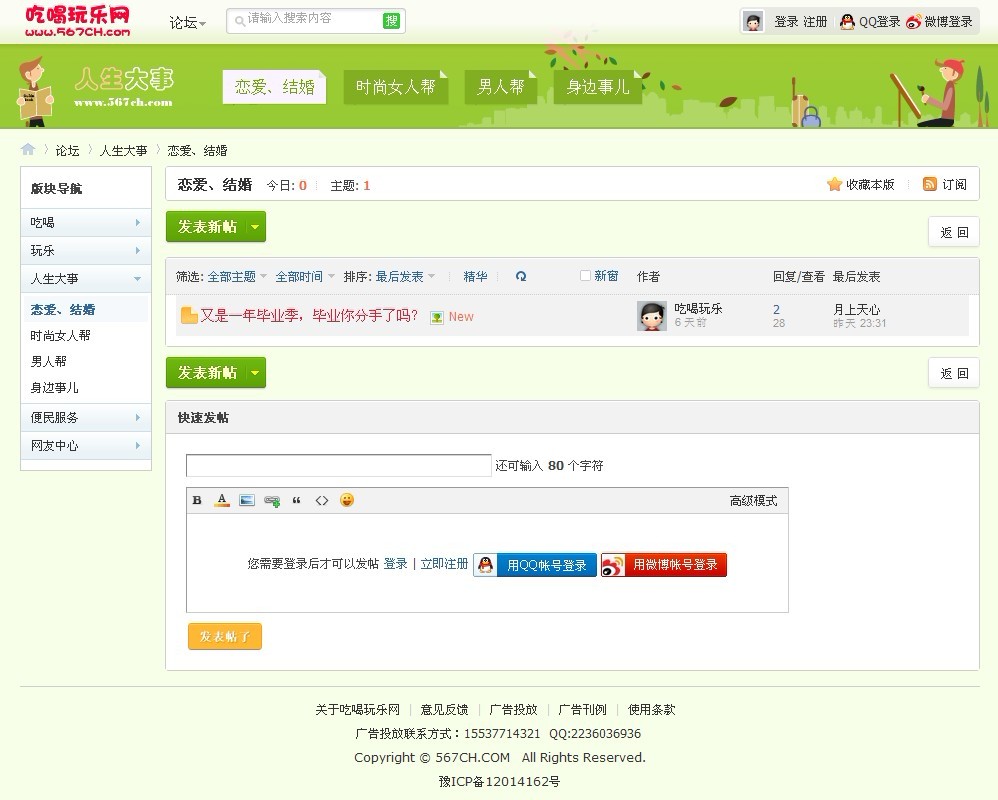Open the thread 又是一年毕业季 link
The image size is (998, 800).
tap(309, 316)
